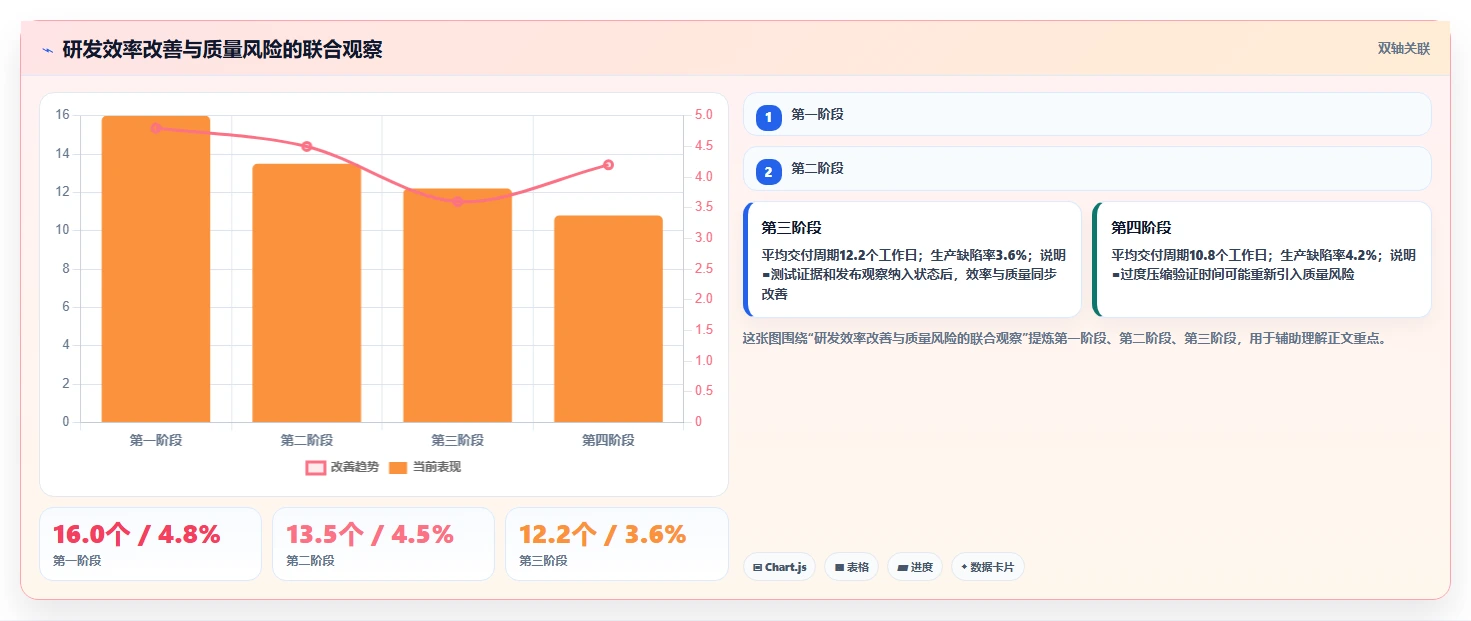Select the 表格 tag
The height and width of the screenshot is (621, 1471).
pyautogui.click(x=851, y=567)
